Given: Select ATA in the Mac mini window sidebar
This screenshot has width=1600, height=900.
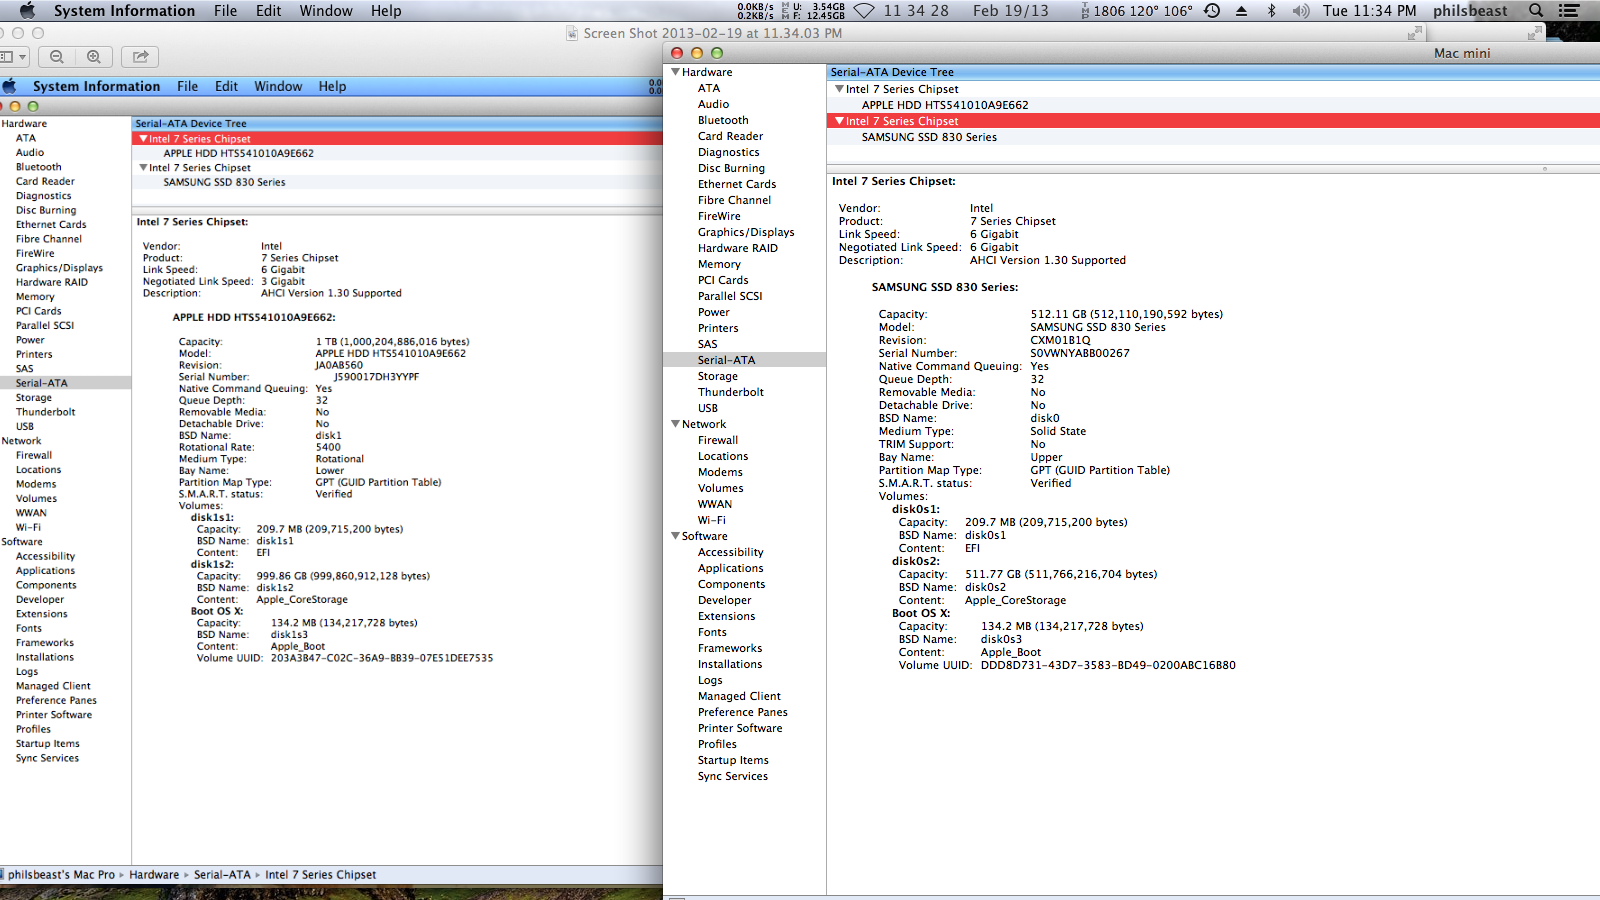Looking at the screenshot, I should point(709,88).
